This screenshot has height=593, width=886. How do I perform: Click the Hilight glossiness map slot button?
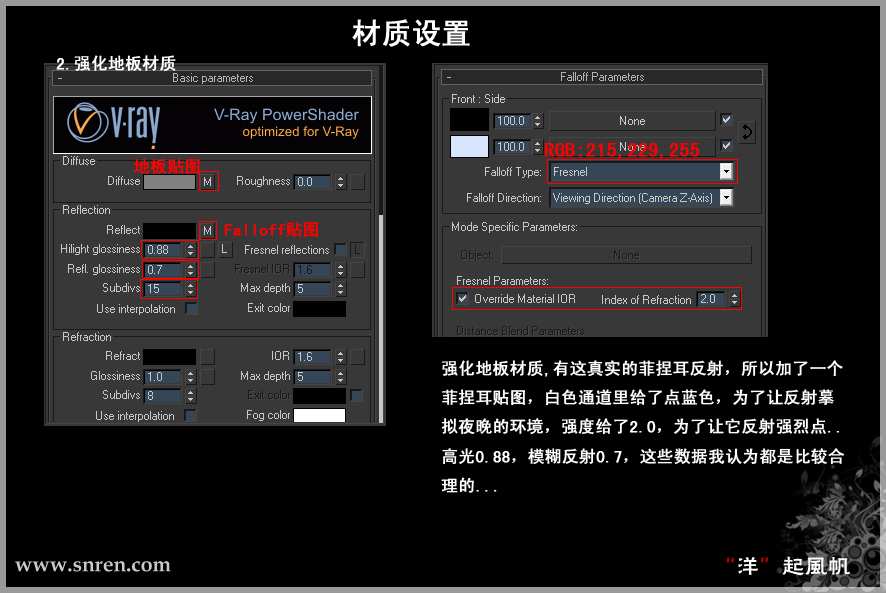[x=208, y=249]
